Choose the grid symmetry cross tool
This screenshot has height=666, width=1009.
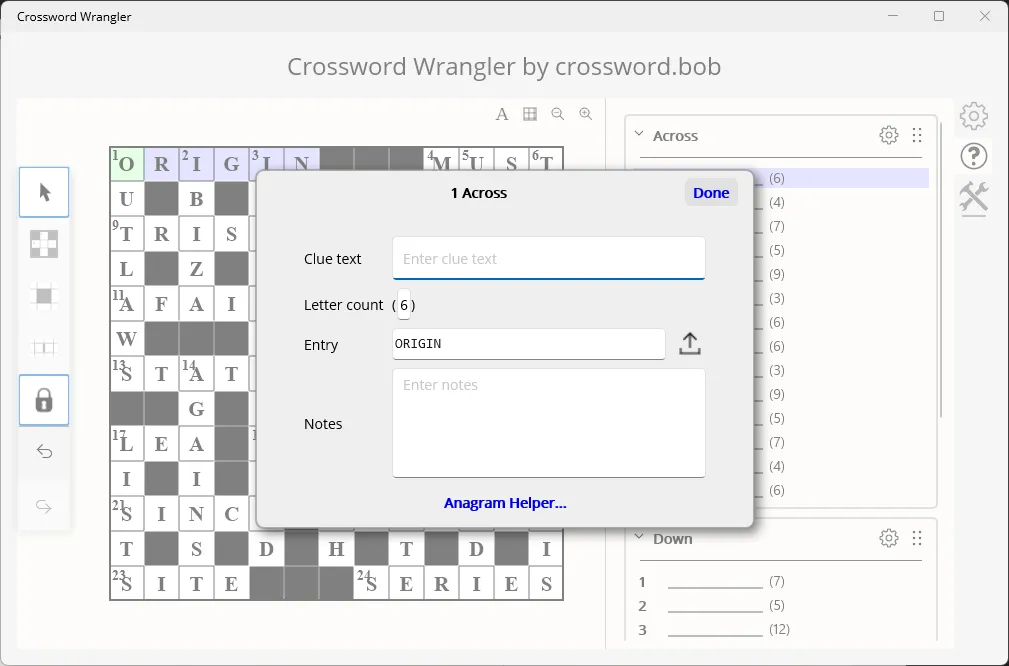44,244
